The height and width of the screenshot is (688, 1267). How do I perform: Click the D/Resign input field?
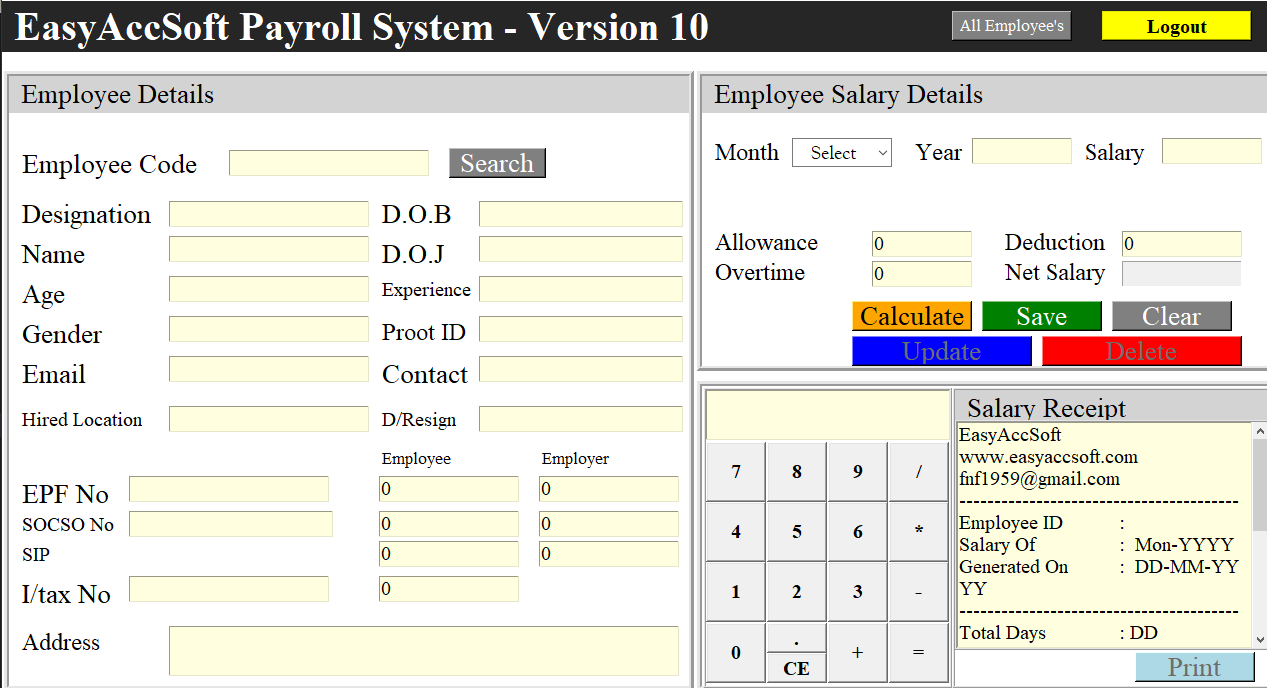[581, 419]
